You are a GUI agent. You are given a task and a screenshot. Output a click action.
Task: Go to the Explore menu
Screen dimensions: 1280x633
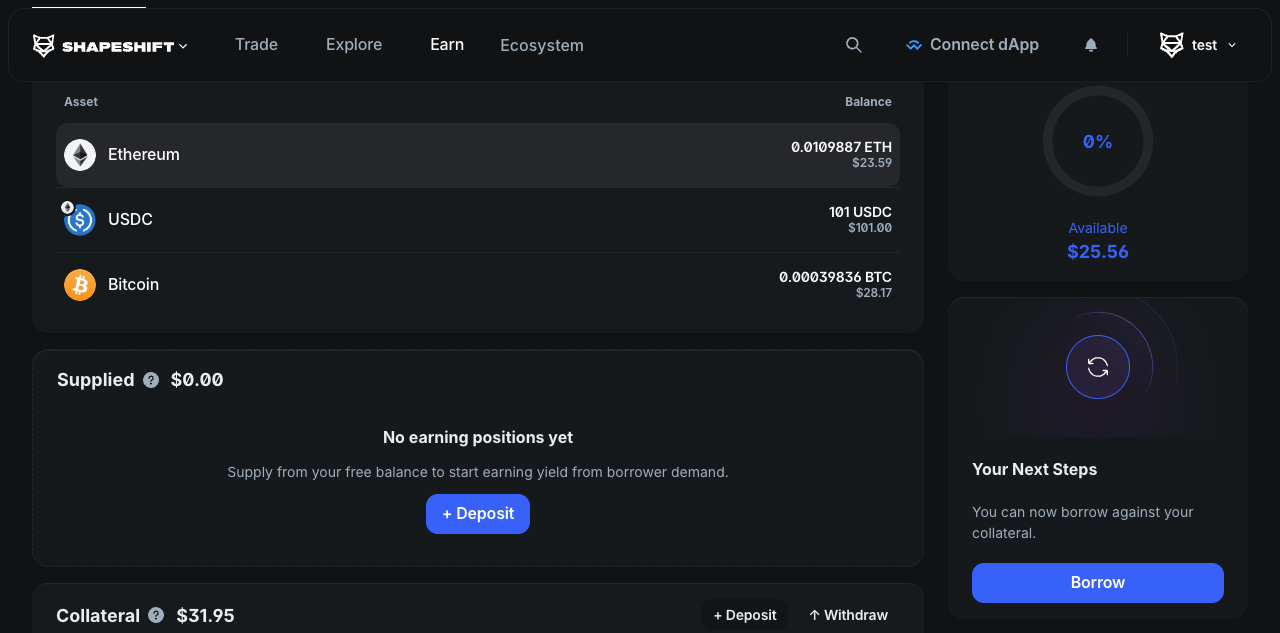point(354,45)
